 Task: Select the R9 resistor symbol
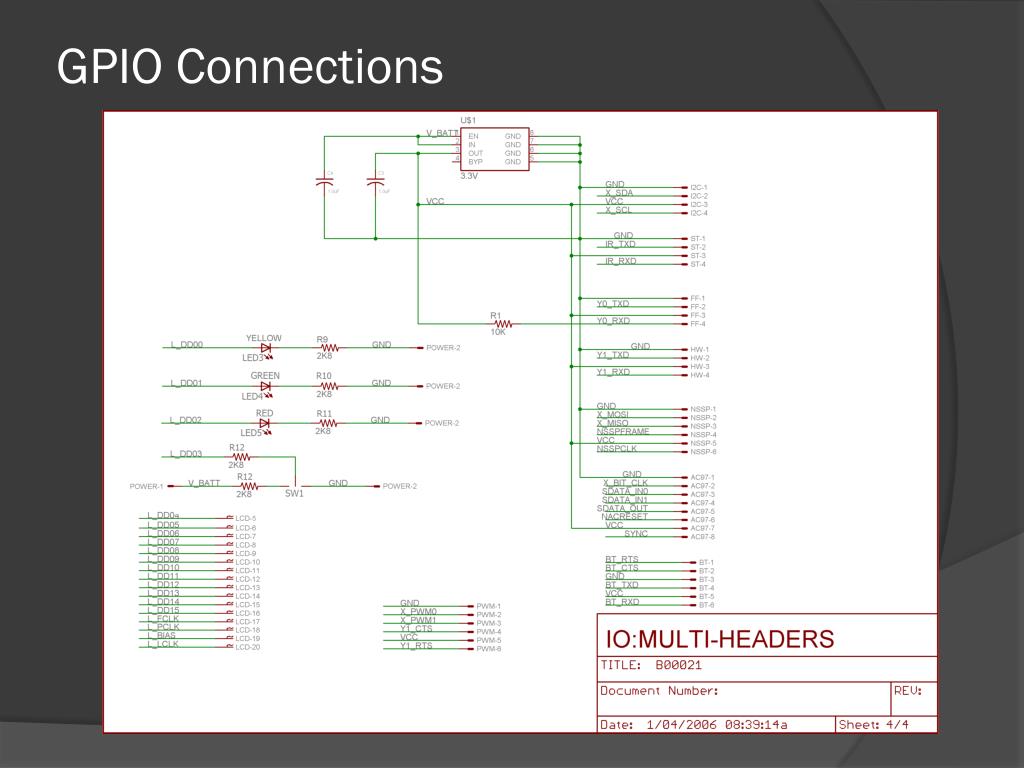[x=329, y=348]
